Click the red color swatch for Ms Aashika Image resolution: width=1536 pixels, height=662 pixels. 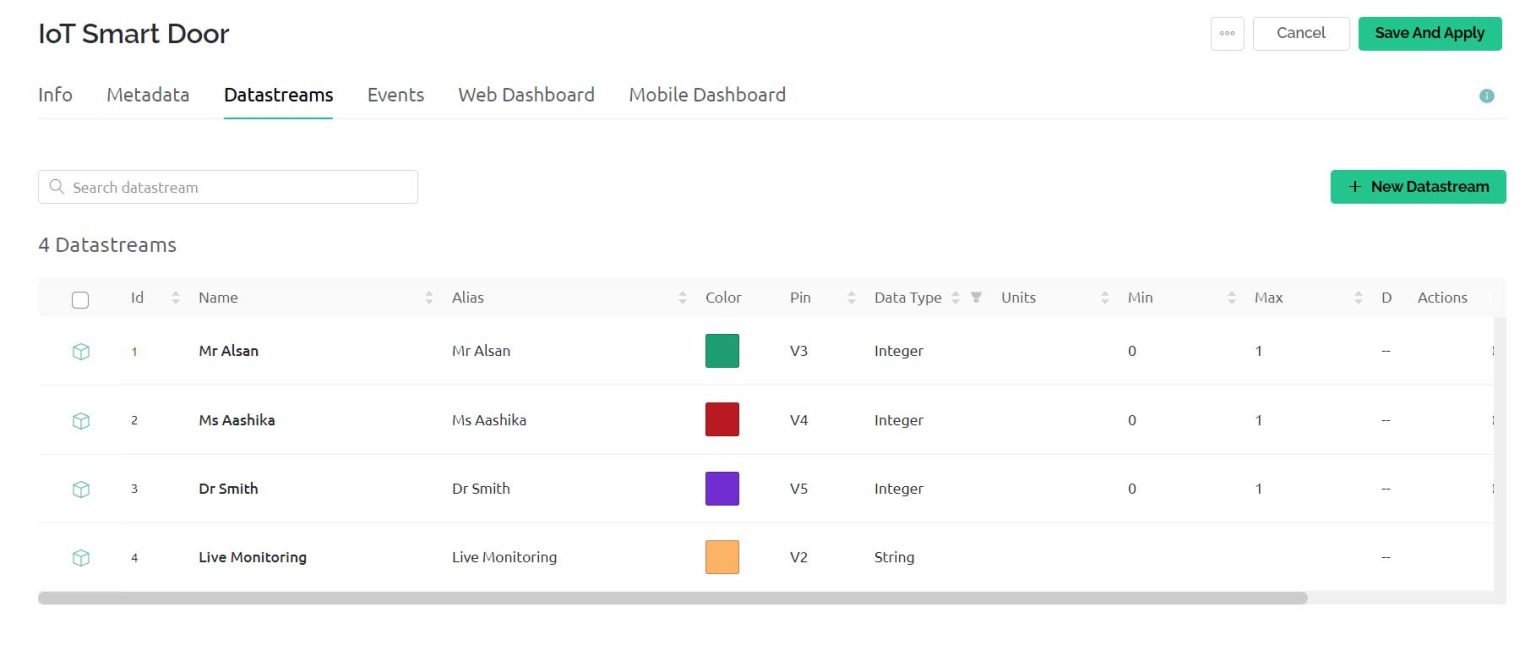[x=722, y=420]
